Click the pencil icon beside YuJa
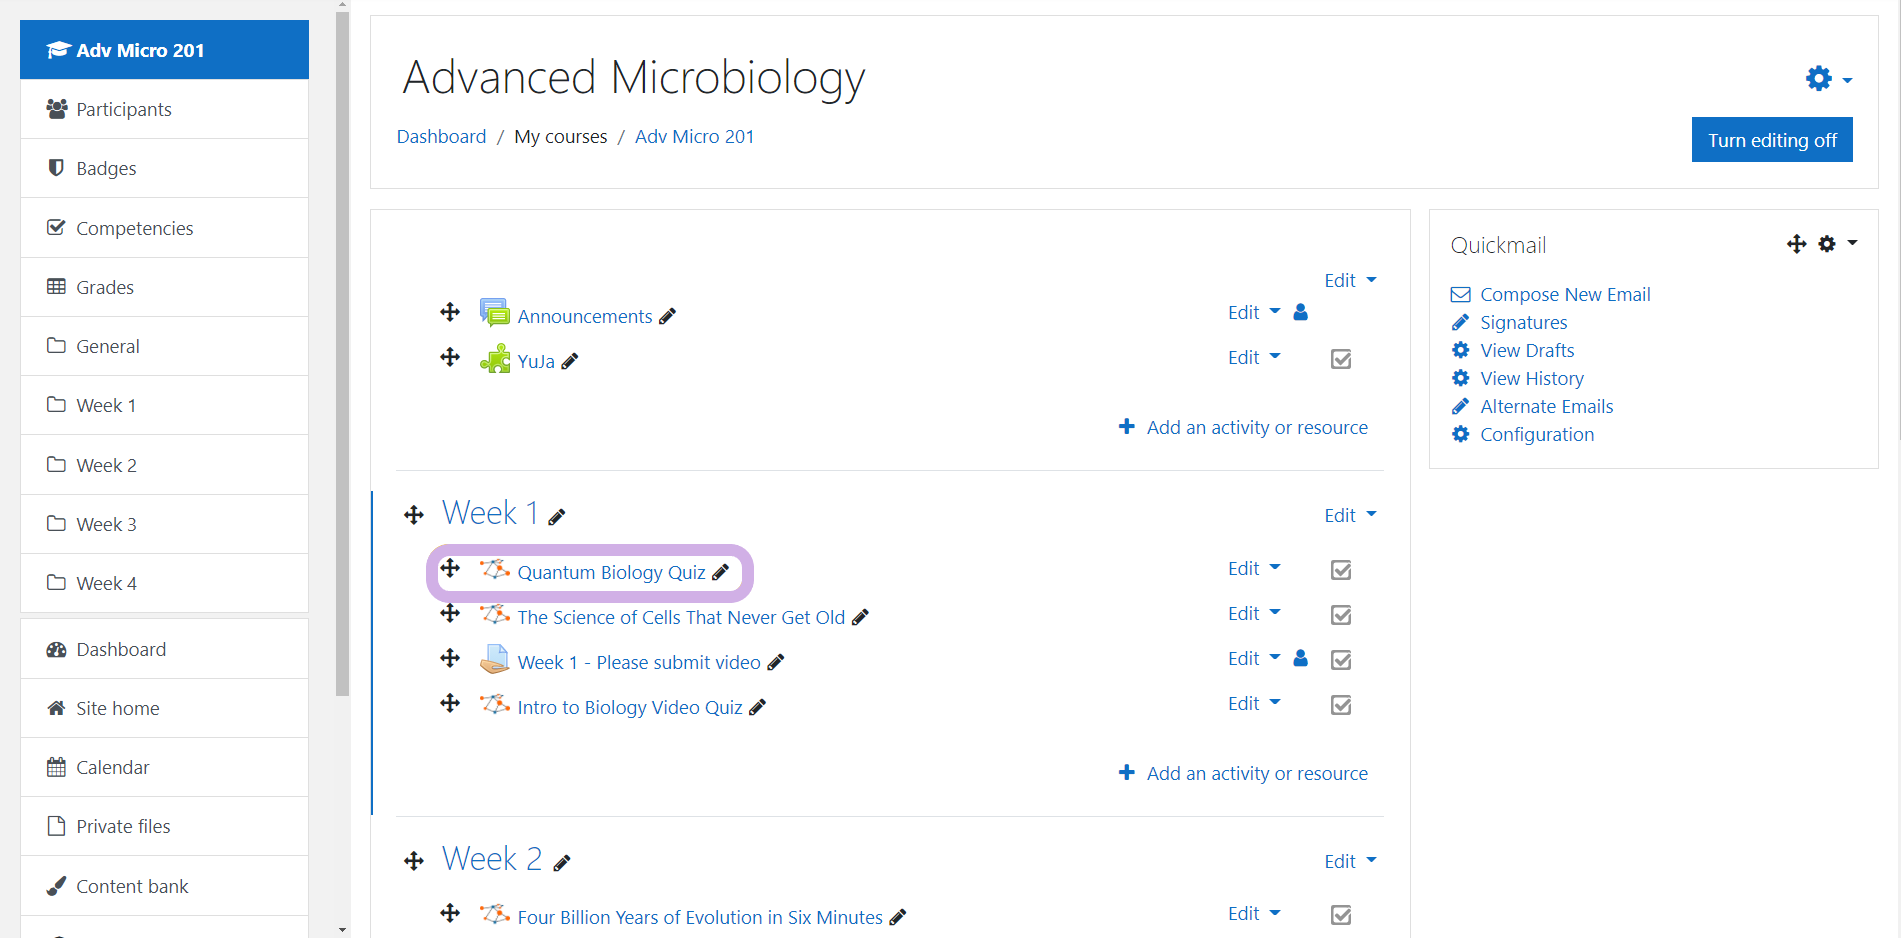The image size is (1901, 938). coord(570,361)
